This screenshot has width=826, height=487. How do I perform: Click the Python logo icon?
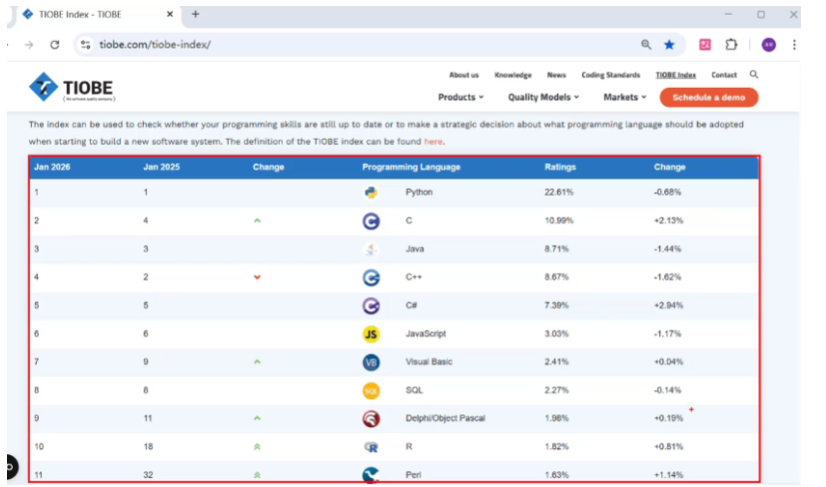(x=371, y=192)
